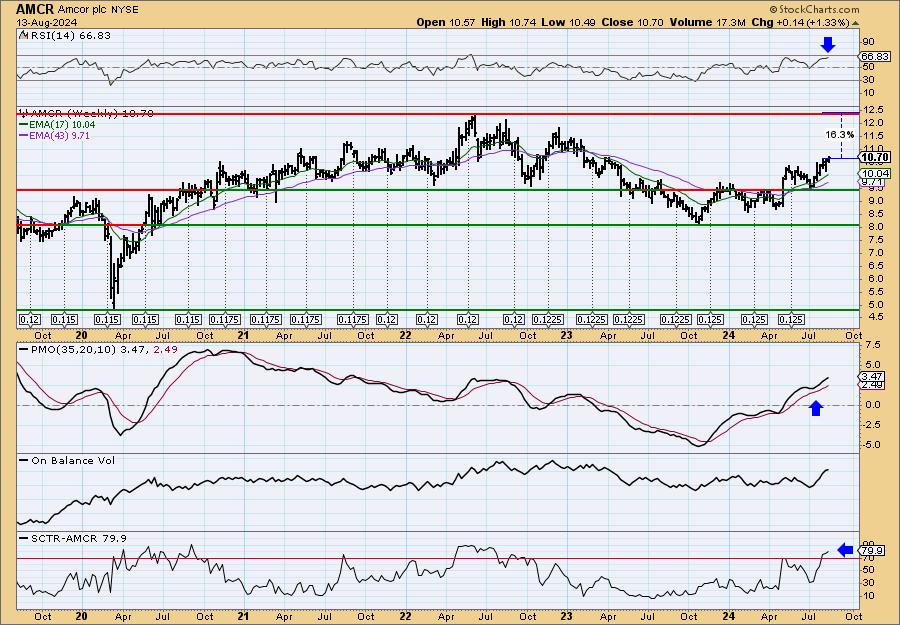This screenshot has width=900, height=625.
Task: Click the AMCR (Weekly) price legend label
Action: click(91, 114)
